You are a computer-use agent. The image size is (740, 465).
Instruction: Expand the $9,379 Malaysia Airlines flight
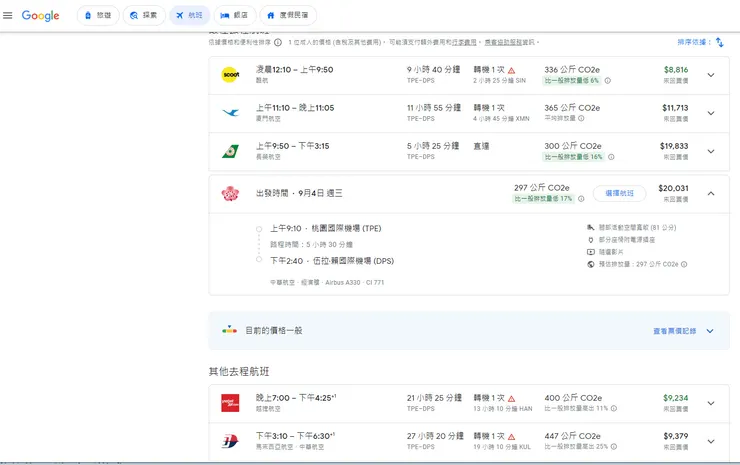711,442
